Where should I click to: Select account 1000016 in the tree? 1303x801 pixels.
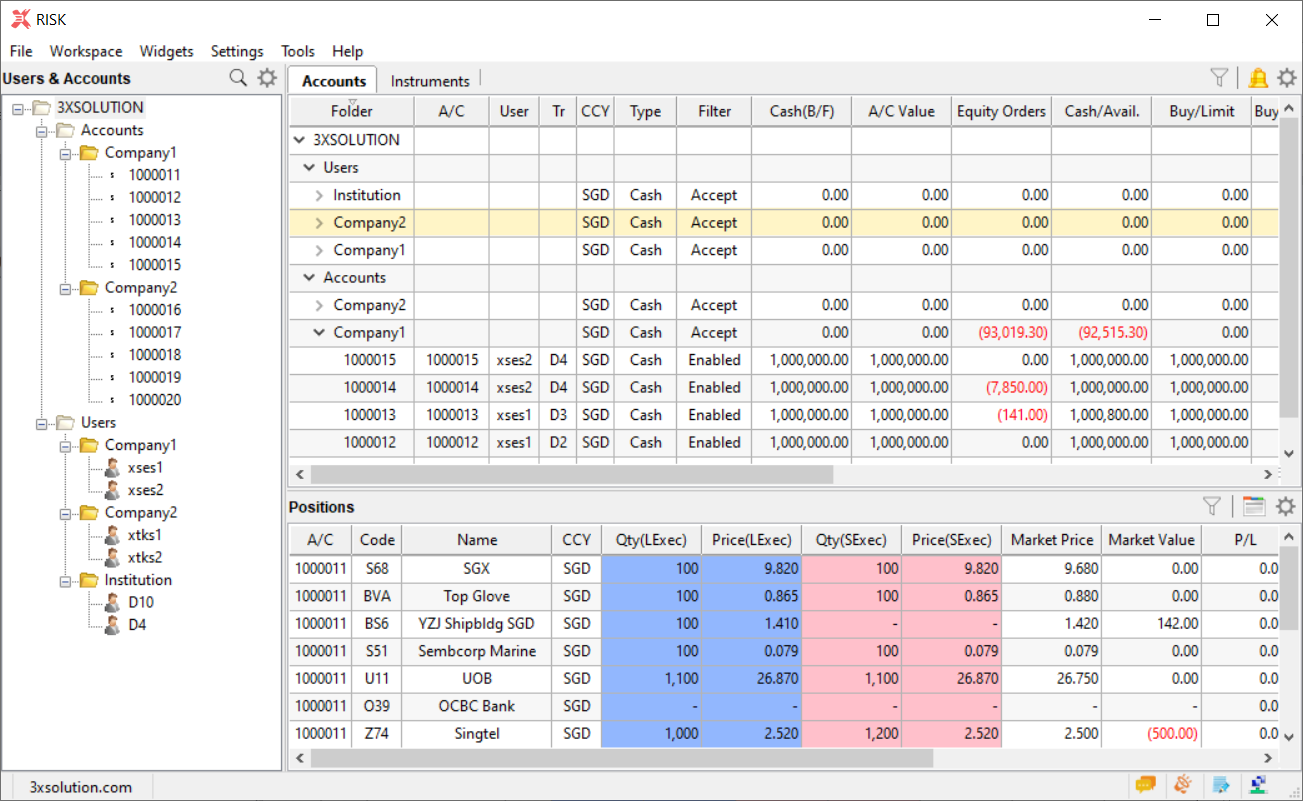154,310
